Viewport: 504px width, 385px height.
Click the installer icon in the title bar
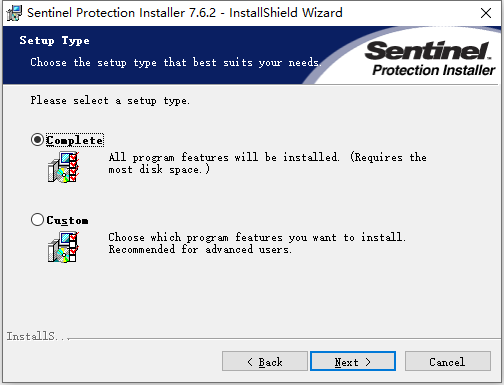(14, 13)
